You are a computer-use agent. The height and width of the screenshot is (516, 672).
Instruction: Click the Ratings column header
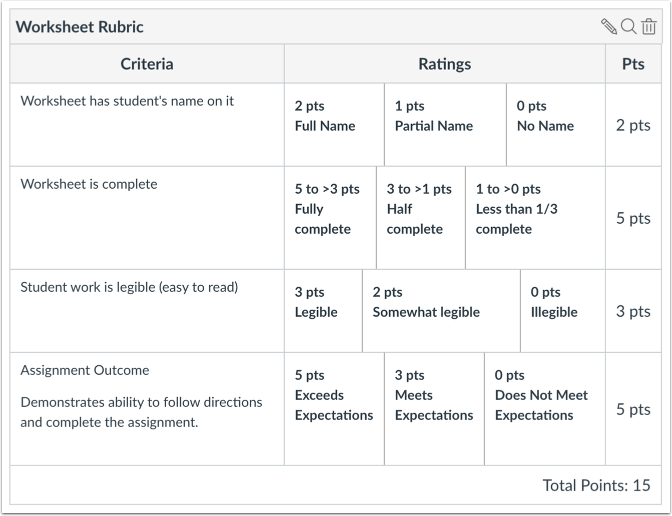tap(444, 64)
